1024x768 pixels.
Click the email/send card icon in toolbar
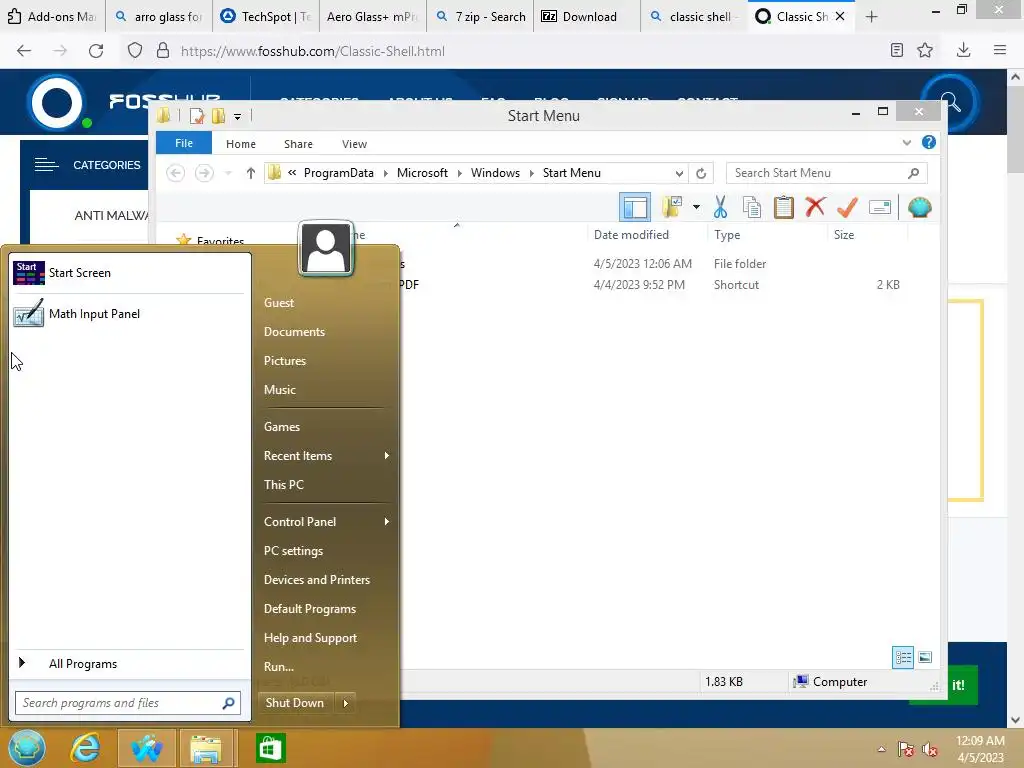(880, 207)
